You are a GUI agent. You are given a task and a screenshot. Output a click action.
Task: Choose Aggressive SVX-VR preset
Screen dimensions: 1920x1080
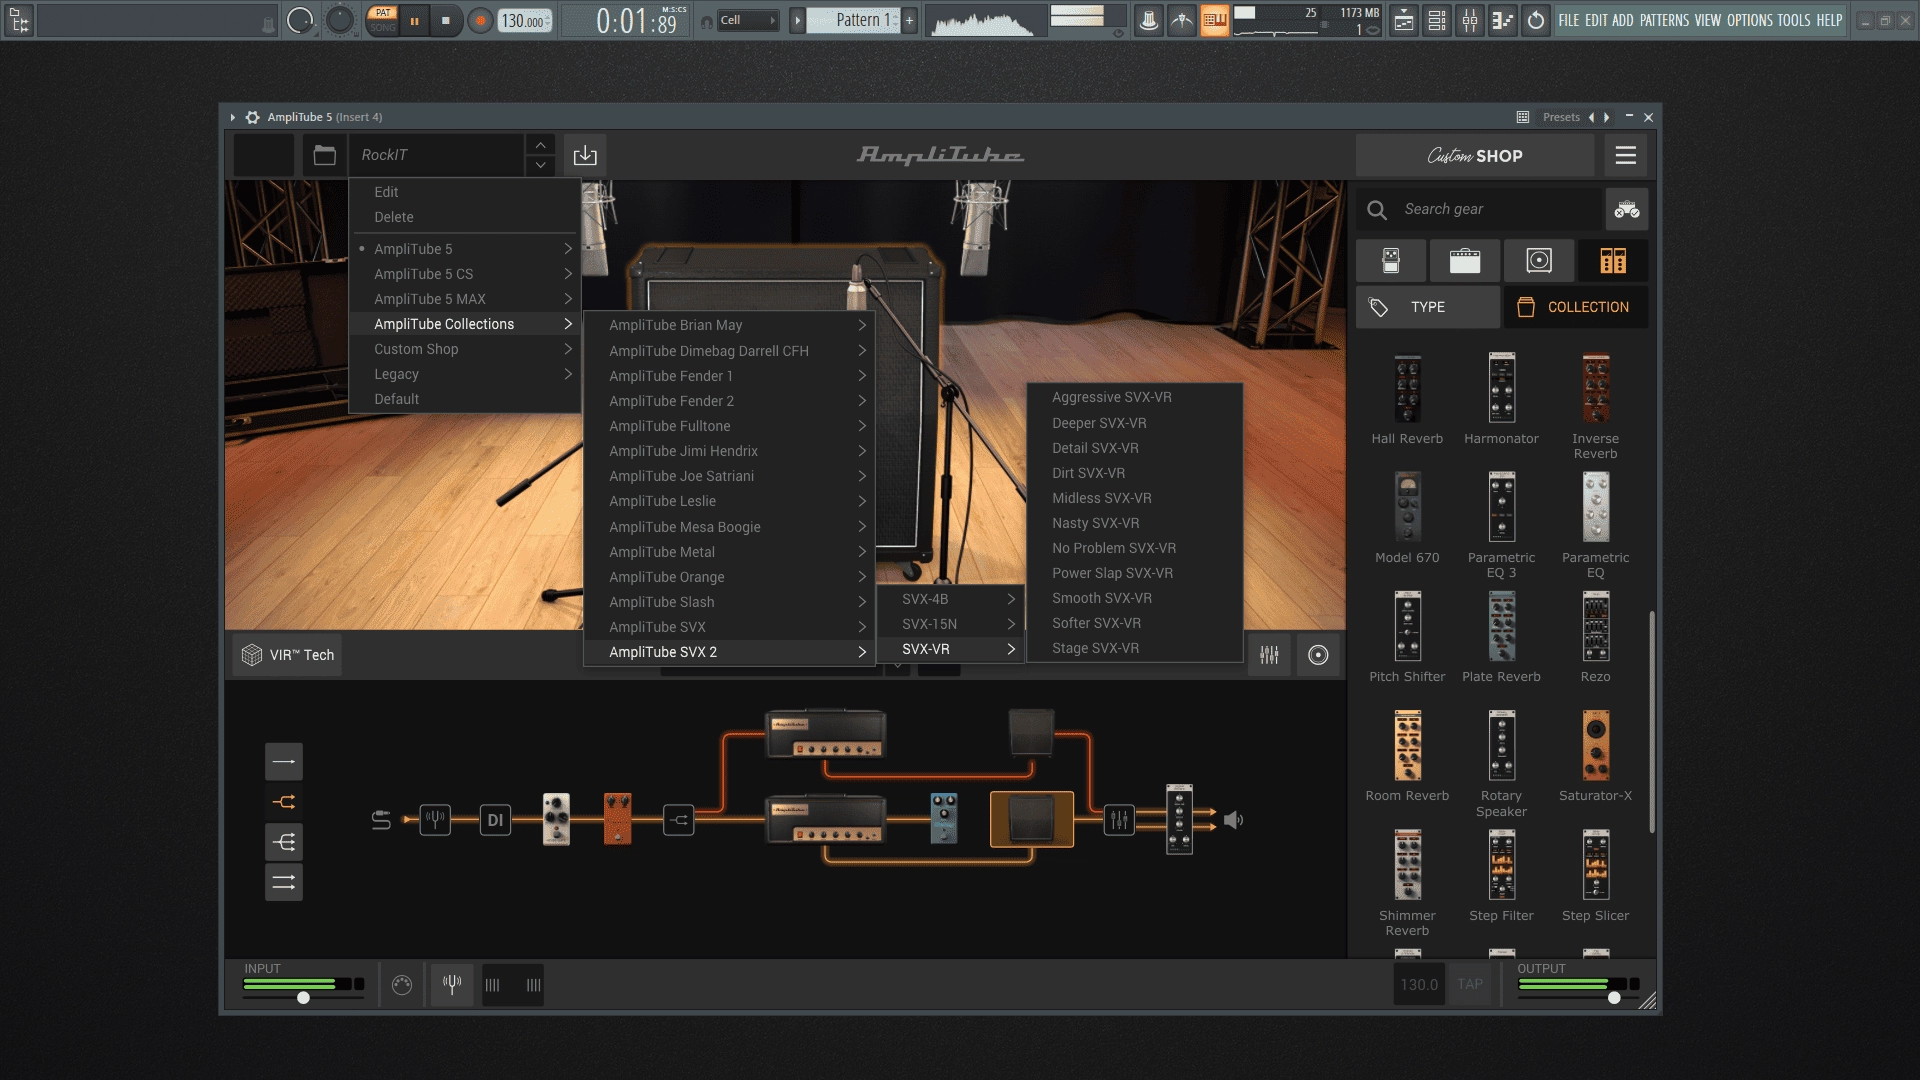click(1135, 397)
